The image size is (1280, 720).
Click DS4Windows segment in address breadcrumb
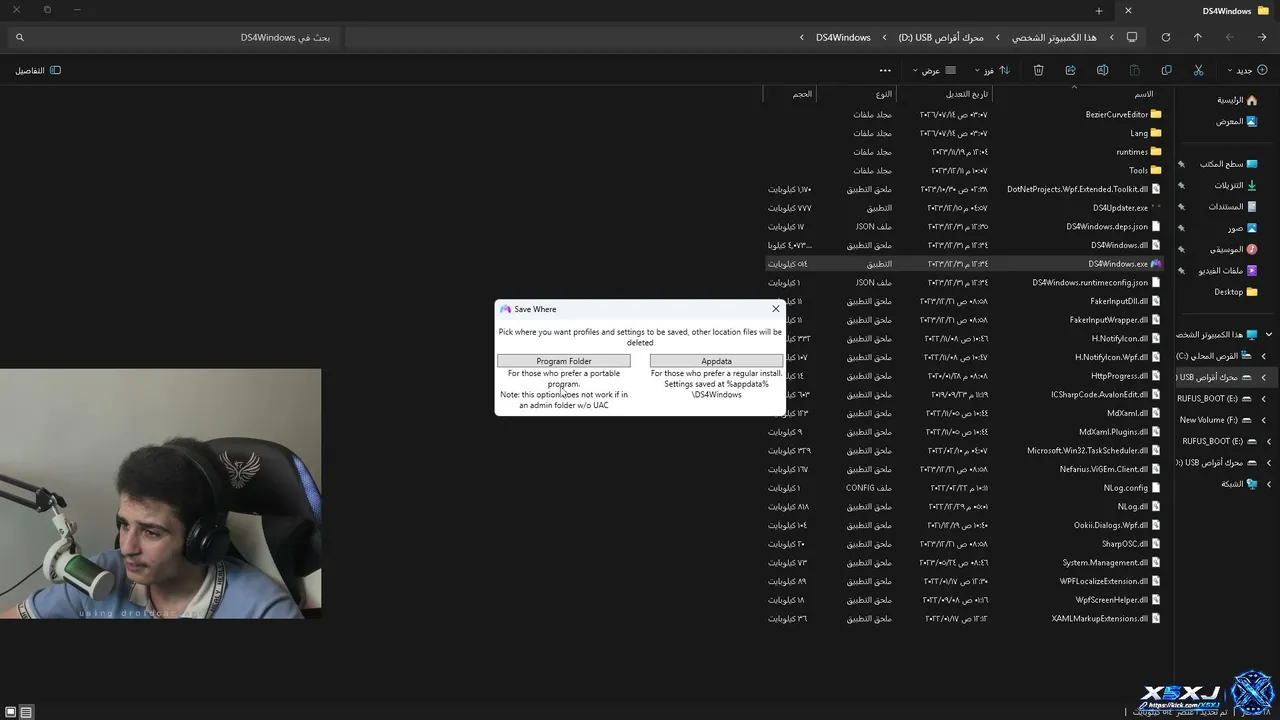tap(843, 37)
